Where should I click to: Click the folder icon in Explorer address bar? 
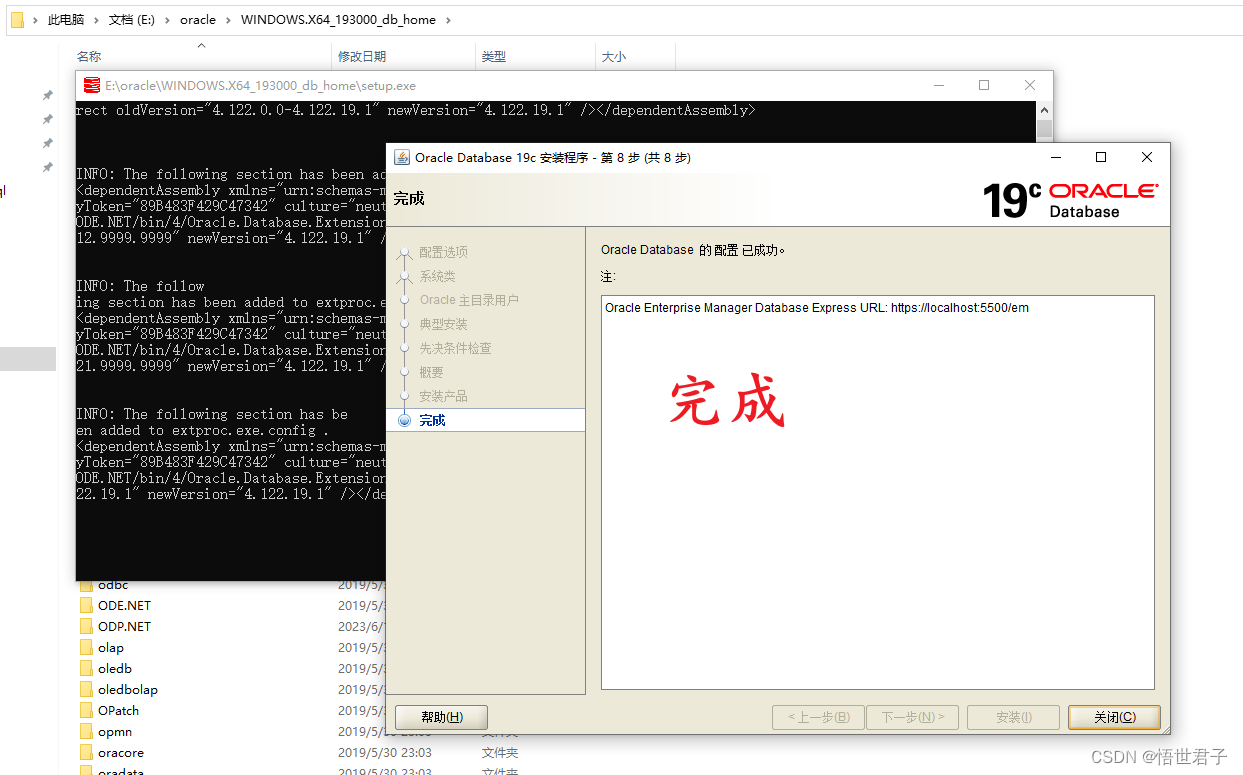pyautogui.click(x=17, y=19)
